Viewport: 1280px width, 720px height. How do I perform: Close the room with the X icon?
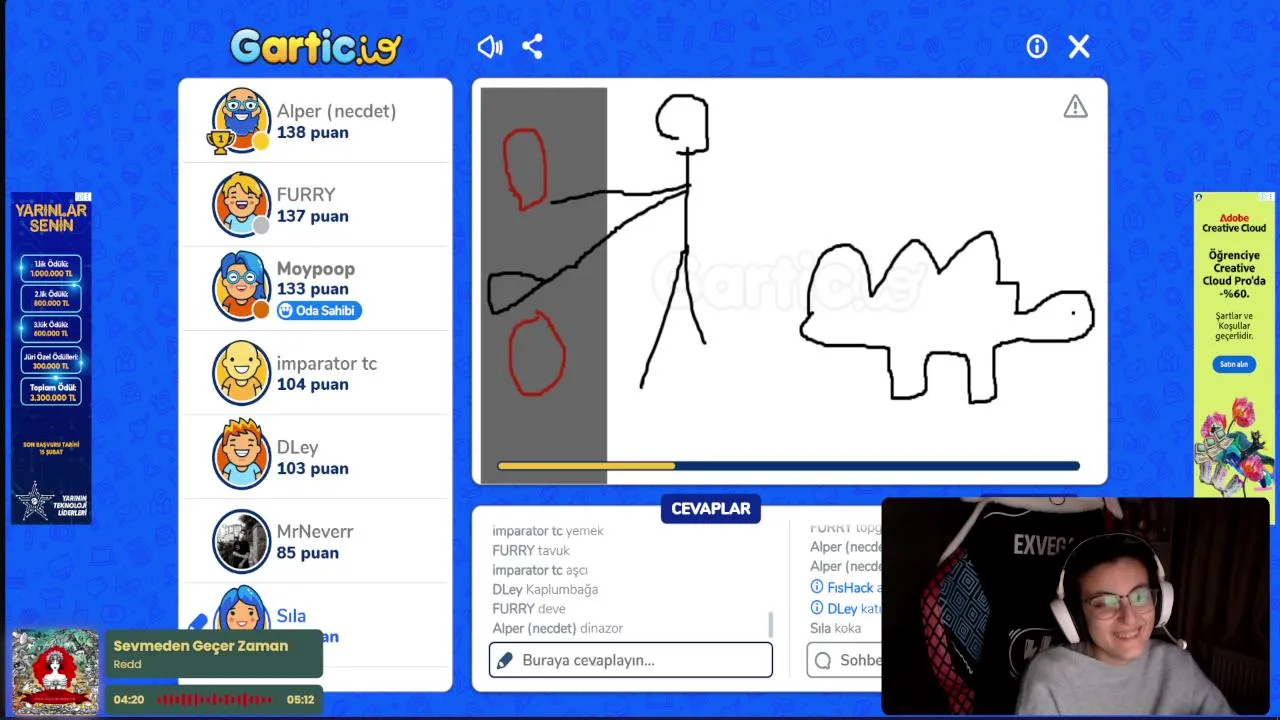click(x=1079, y=46)
